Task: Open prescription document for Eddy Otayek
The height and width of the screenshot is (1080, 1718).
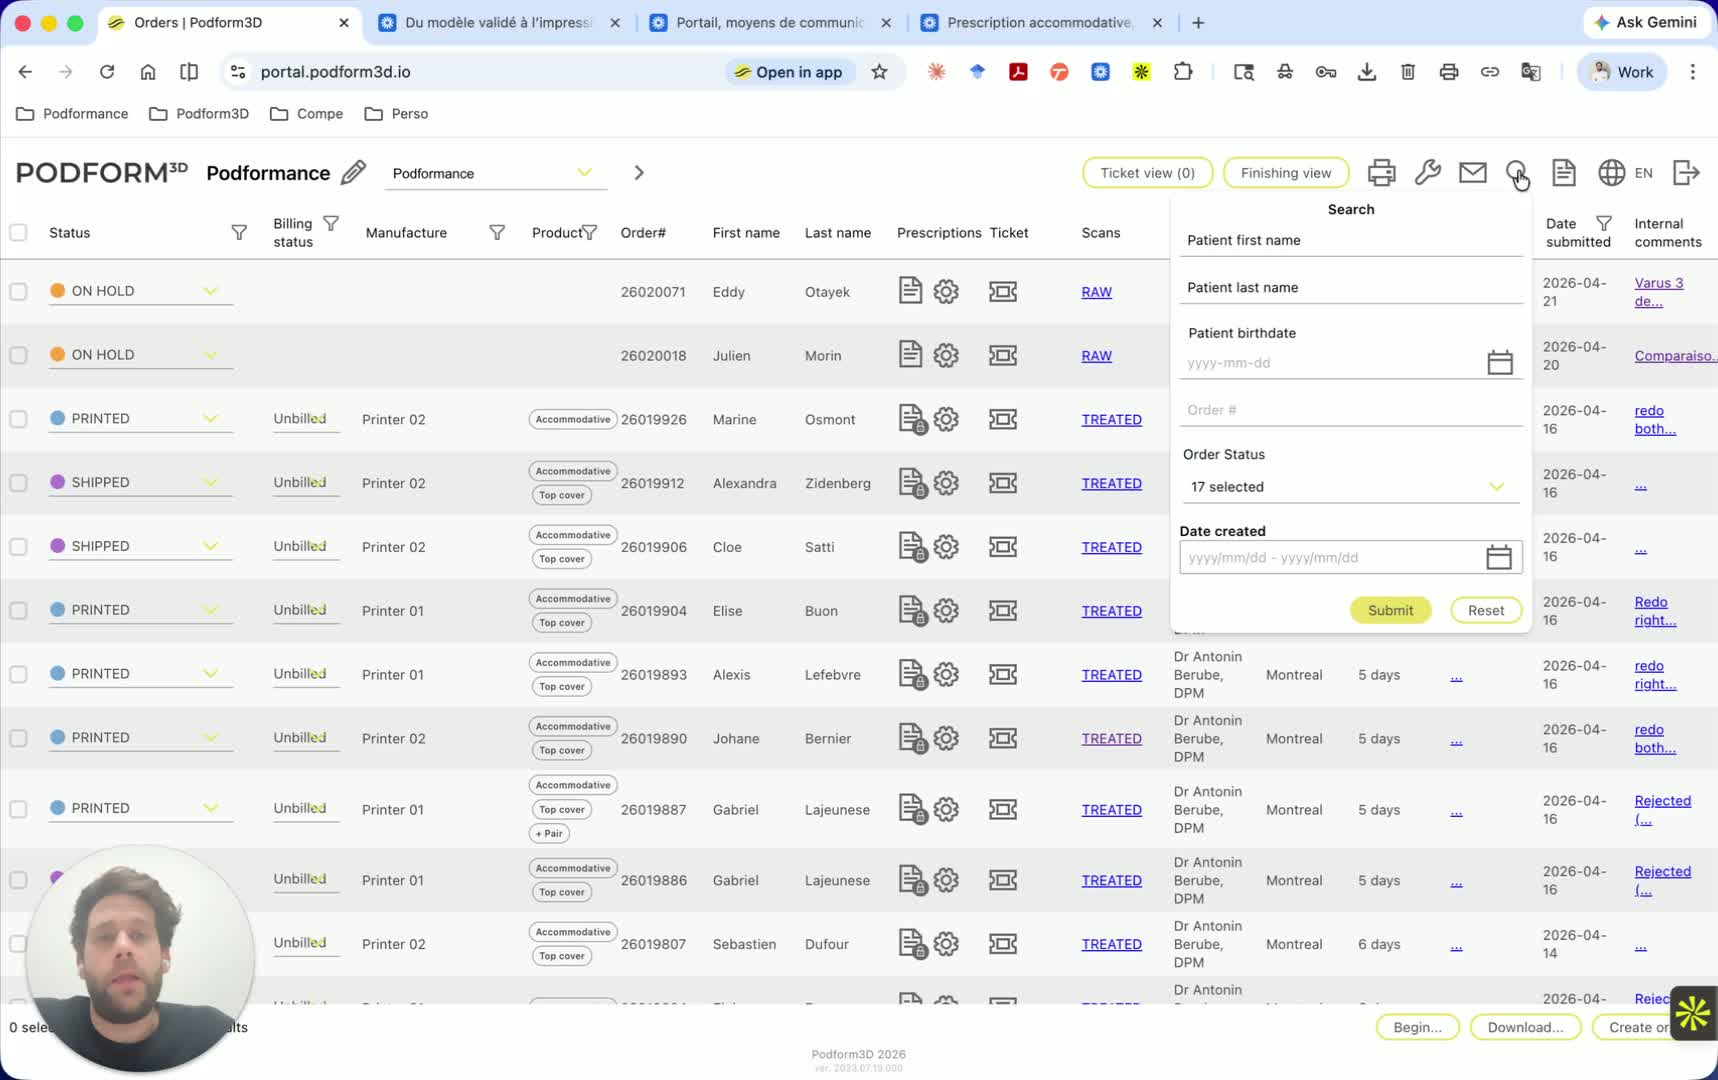Action: 910,291
